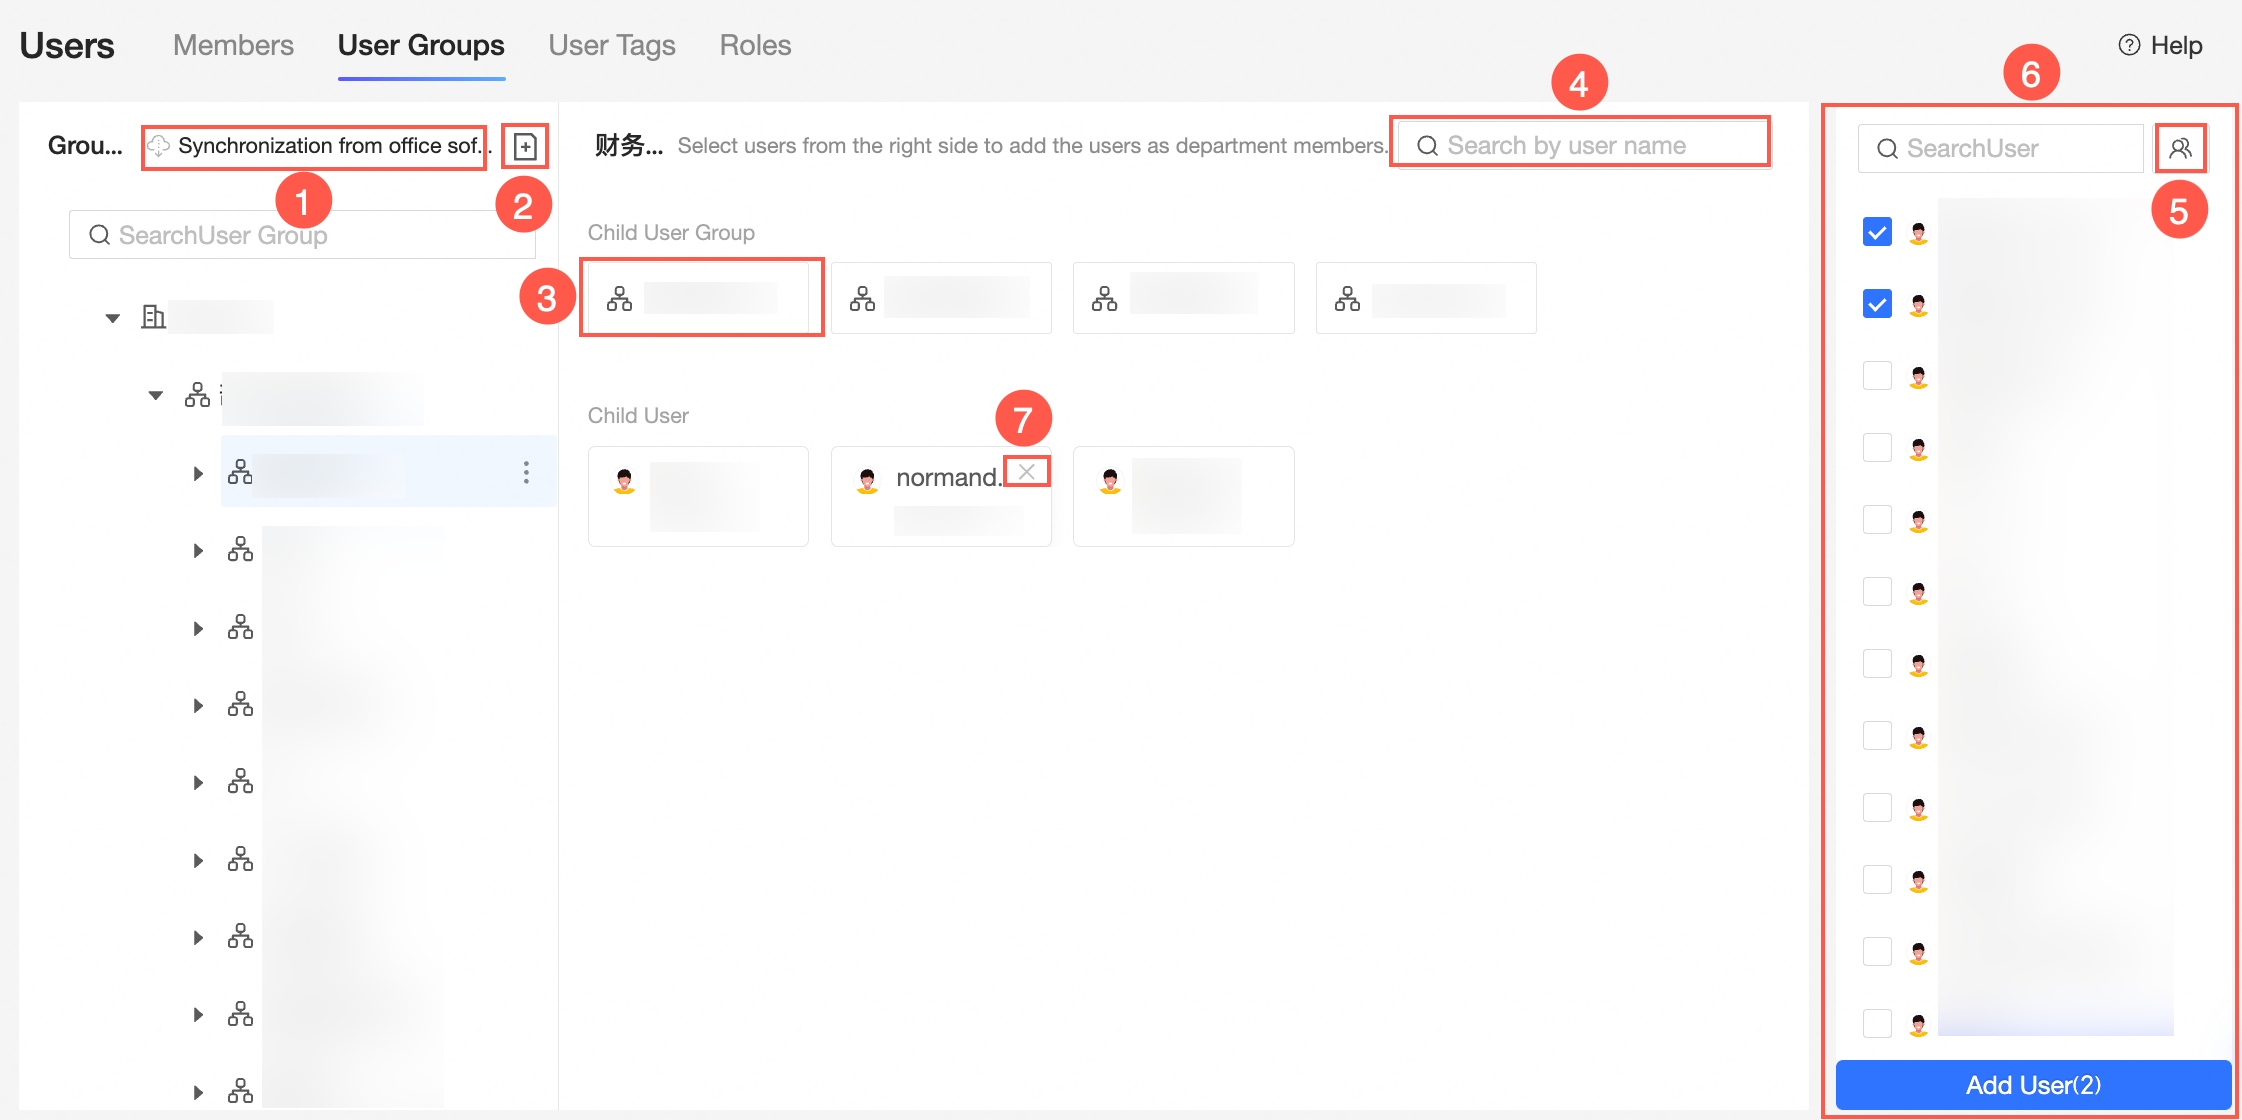Click the hierarchy icon of fourth child group

240,704
